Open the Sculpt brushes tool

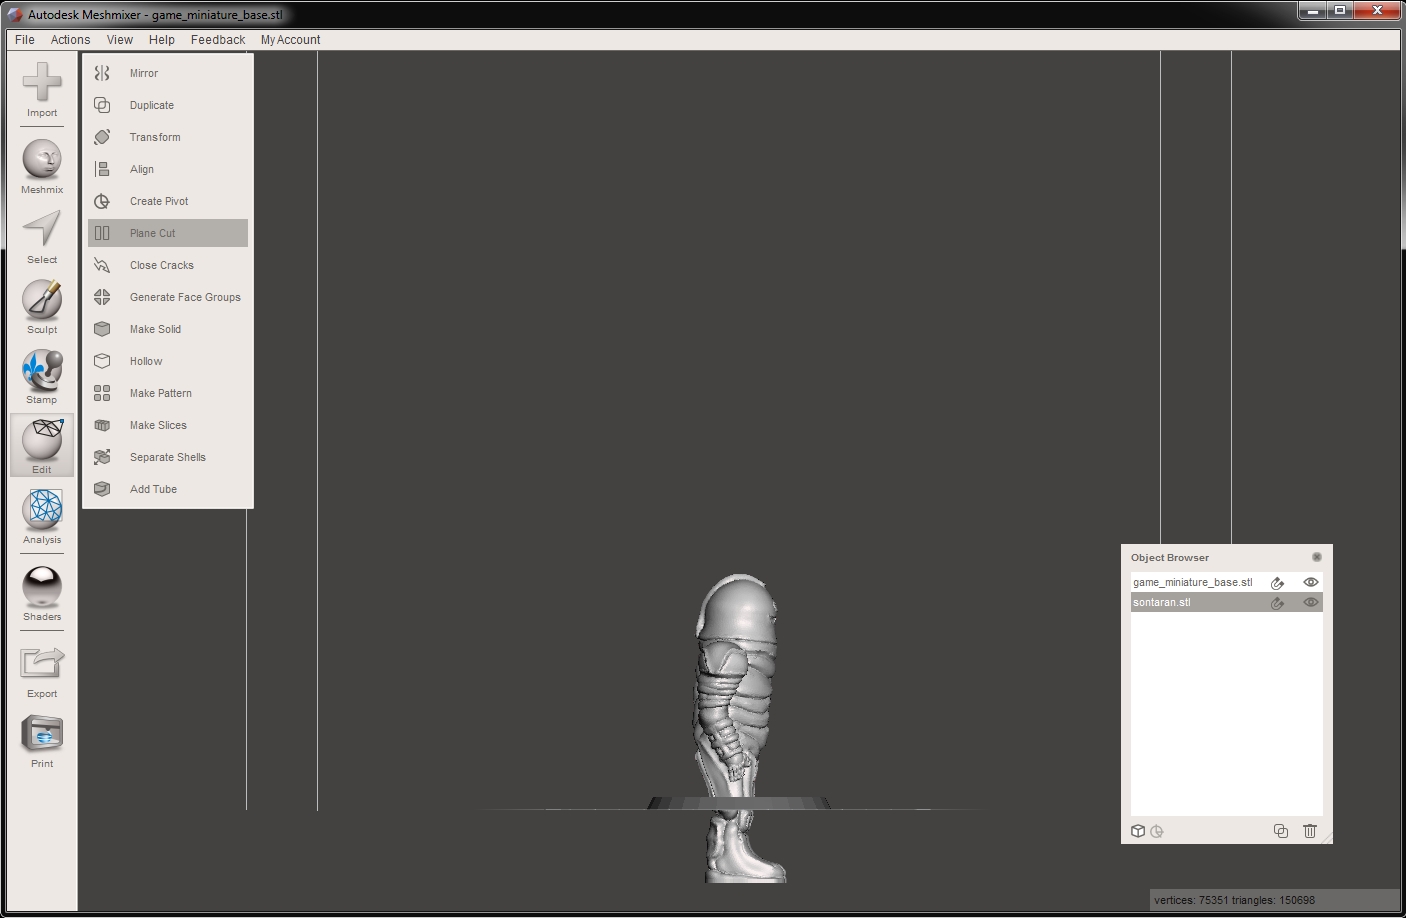pos(42,307)
